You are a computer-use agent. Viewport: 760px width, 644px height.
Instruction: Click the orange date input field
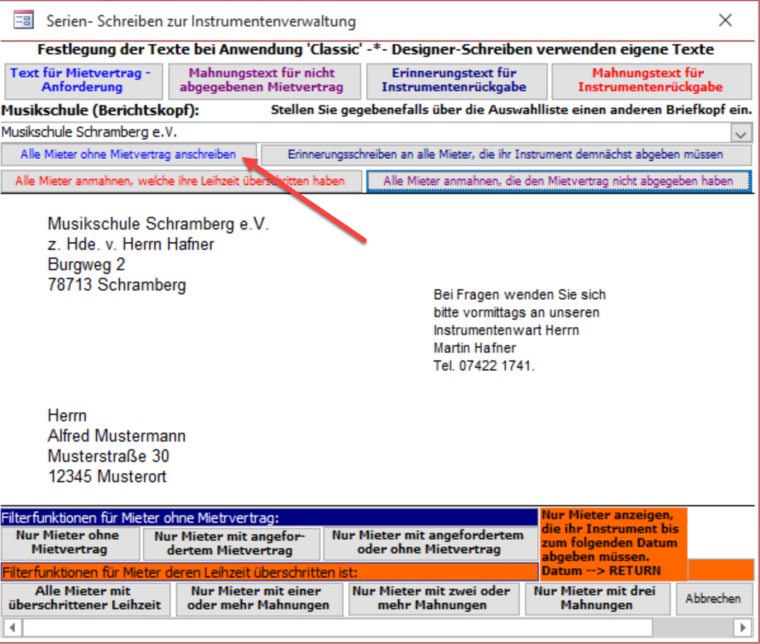coord(720,570)
